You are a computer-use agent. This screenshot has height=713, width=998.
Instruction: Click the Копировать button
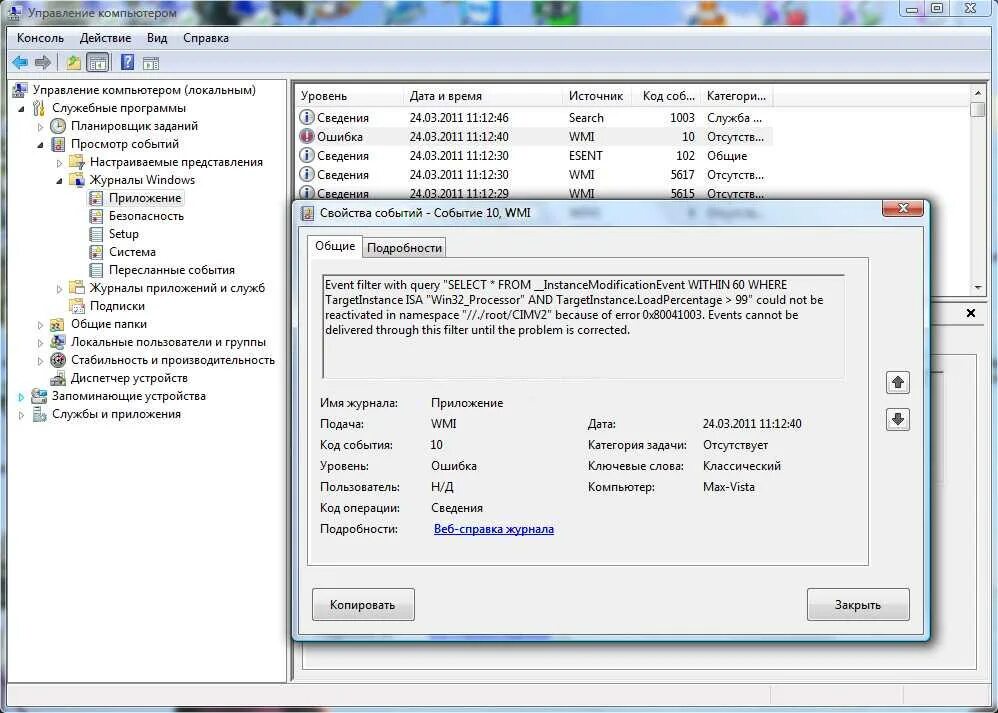pyautogui.click(x=363, y=605)
